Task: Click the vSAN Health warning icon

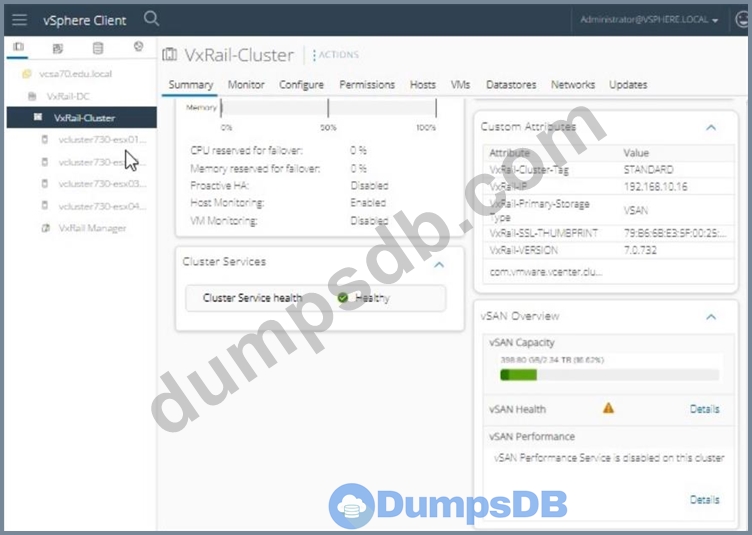Action: coord(609,409)
